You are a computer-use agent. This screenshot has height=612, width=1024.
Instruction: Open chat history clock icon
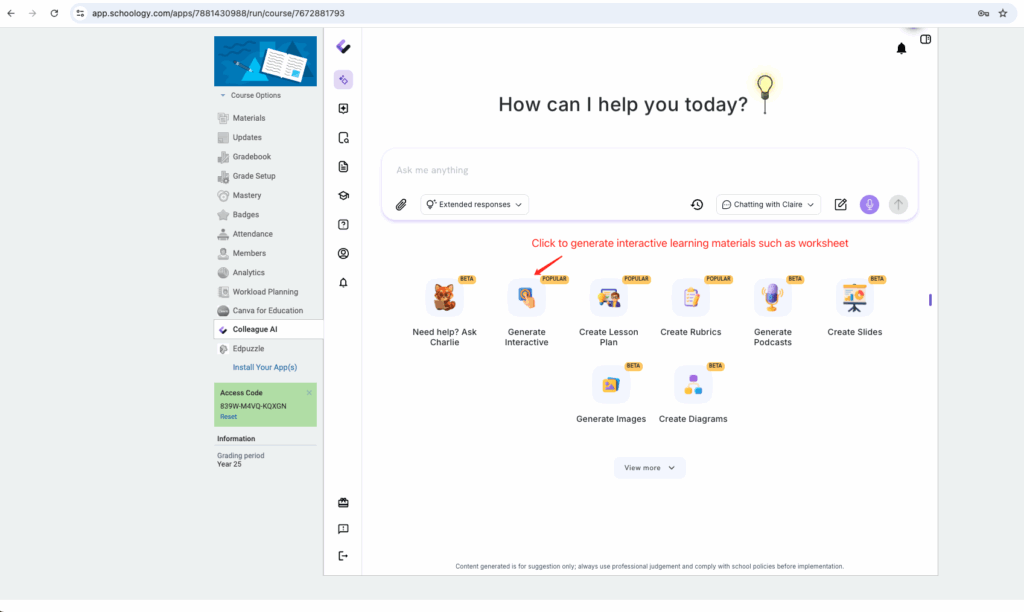[x=697, y=205]
